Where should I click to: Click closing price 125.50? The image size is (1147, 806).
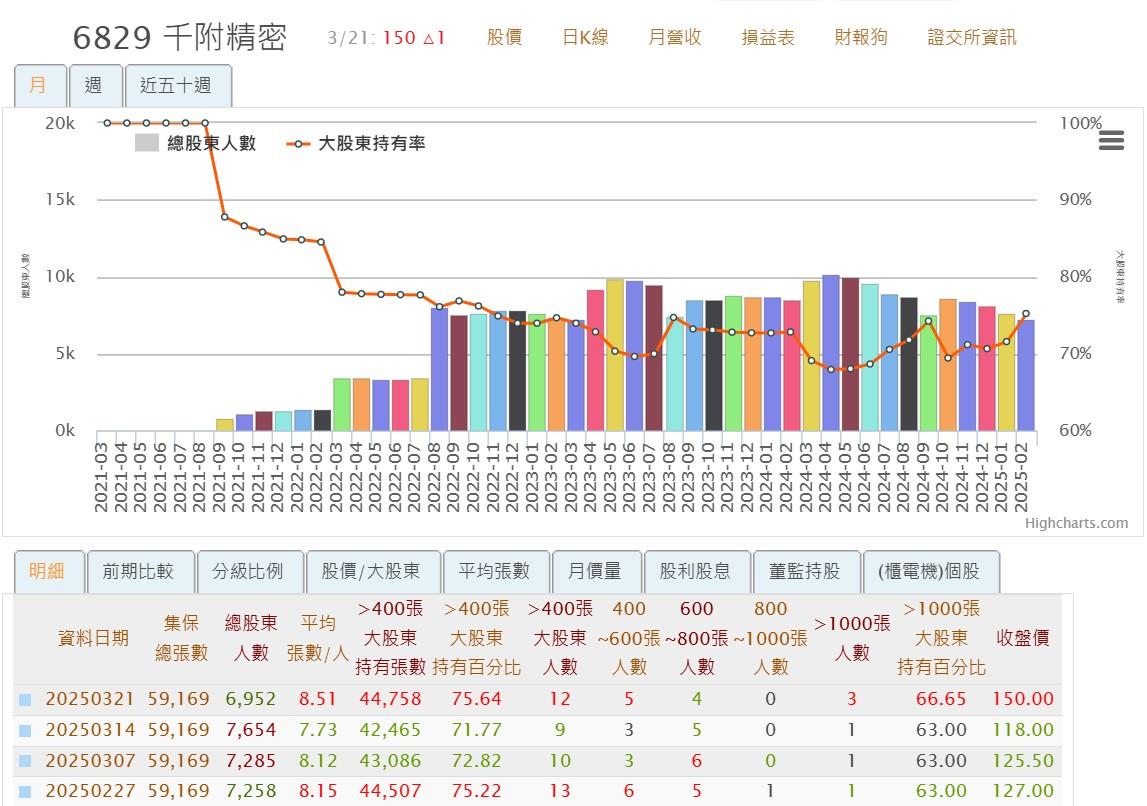1023,761
